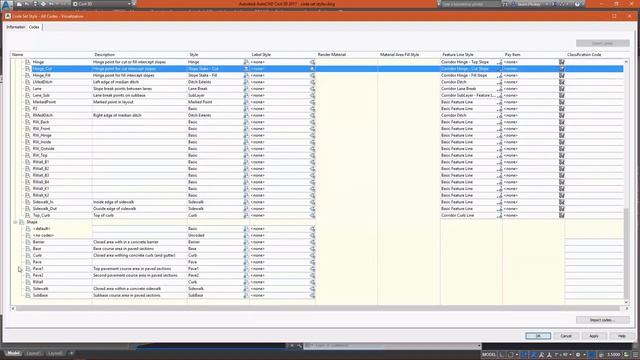Click label style picker icon for Lane row
Viewport: 640px width, 360px height.
pos(312,89)
